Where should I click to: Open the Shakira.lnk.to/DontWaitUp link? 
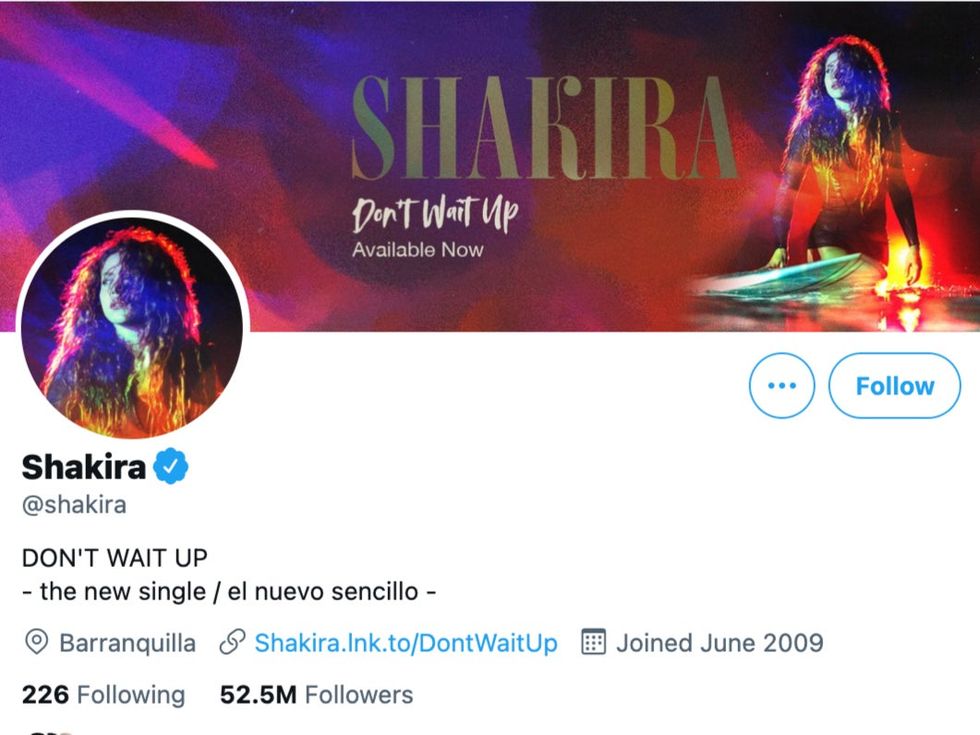(406, 642)
